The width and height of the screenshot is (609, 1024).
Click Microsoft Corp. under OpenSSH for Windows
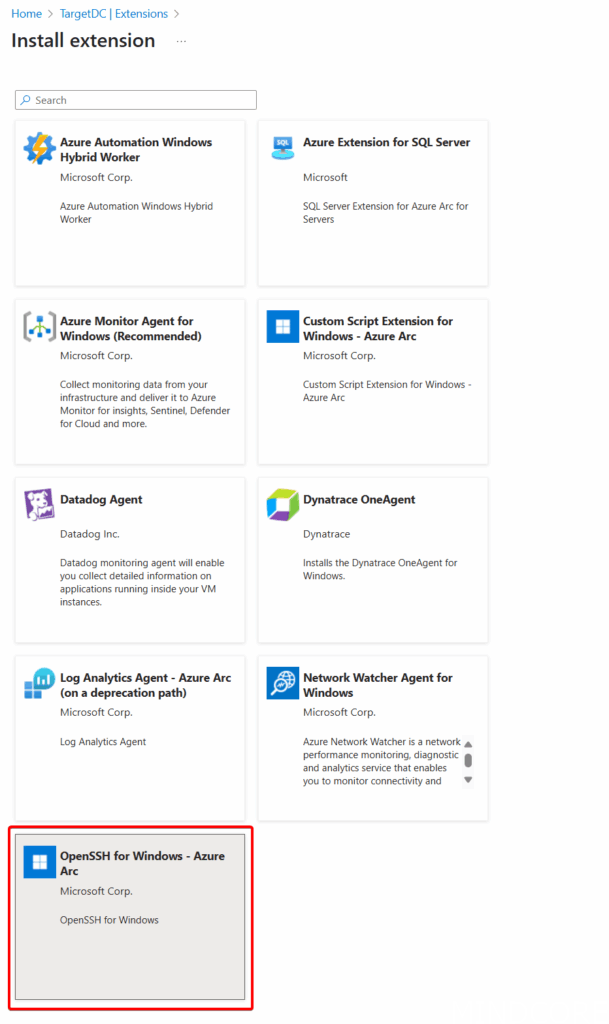pos(96,891)
